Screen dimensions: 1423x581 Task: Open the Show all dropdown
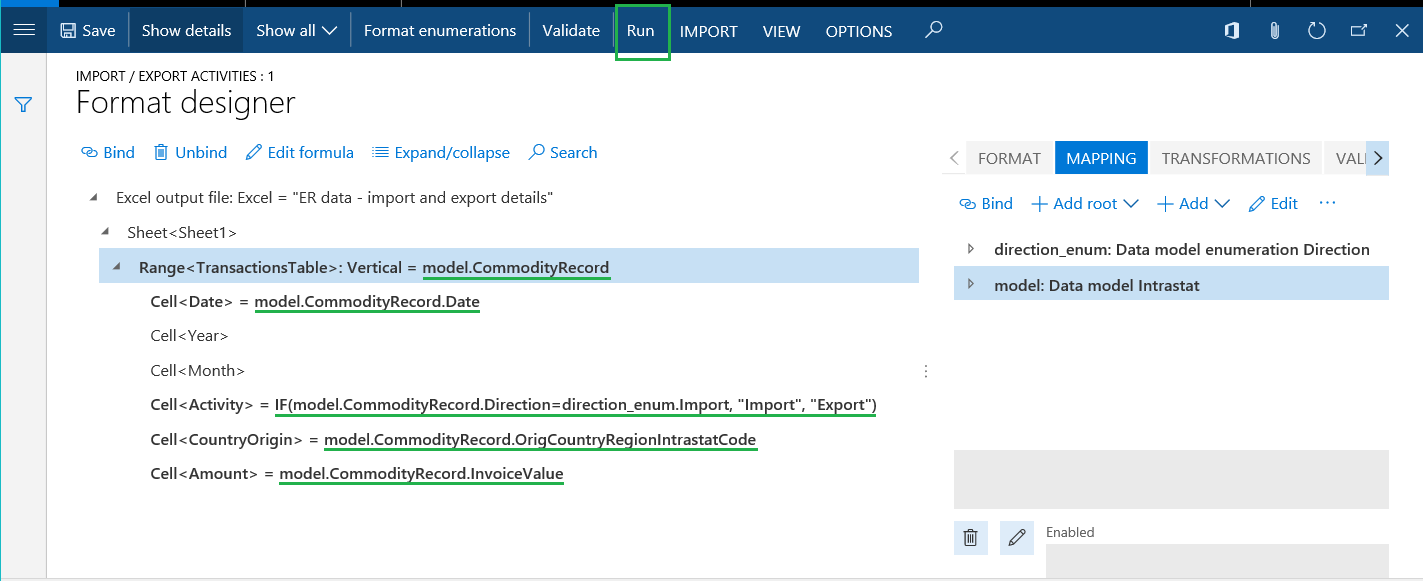297,31
